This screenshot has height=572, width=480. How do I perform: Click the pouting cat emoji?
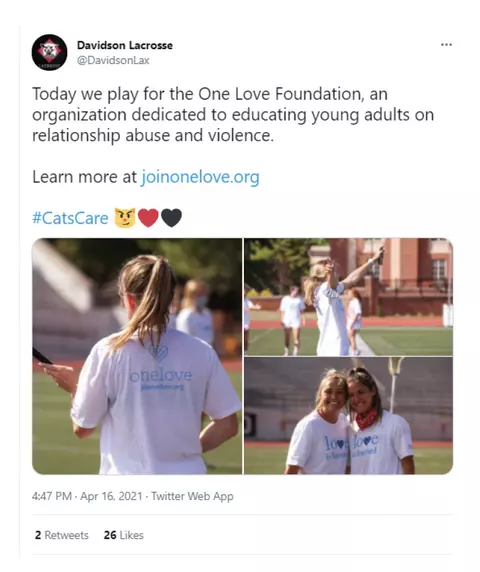[125, 218]
